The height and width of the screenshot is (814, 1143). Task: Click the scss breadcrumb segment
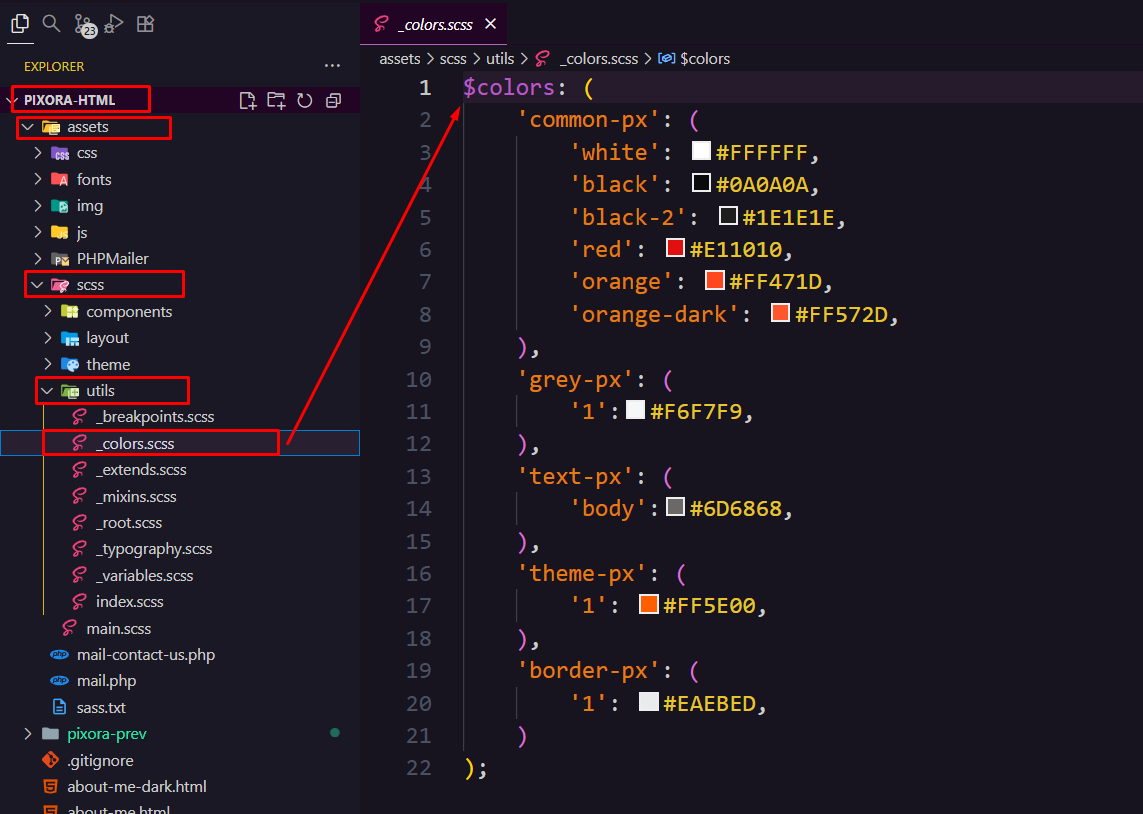[453, 59]
